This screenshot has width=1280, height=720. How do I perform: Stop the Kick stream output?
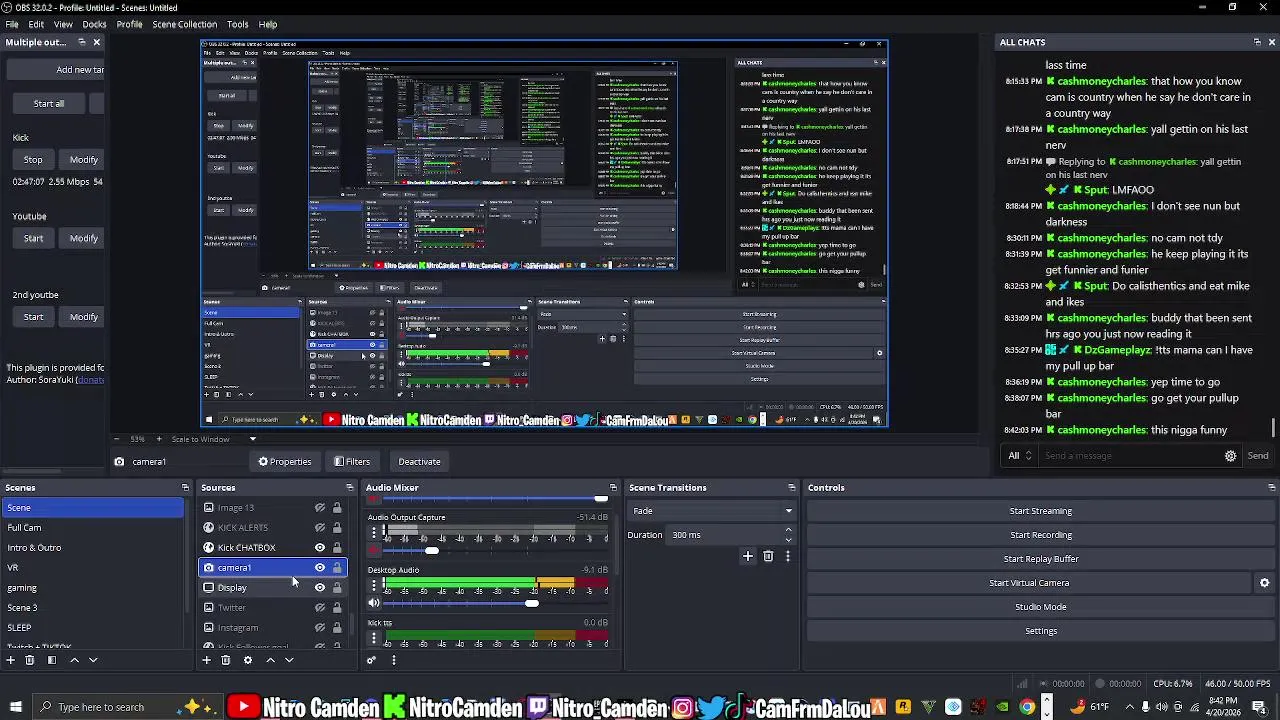33,160
